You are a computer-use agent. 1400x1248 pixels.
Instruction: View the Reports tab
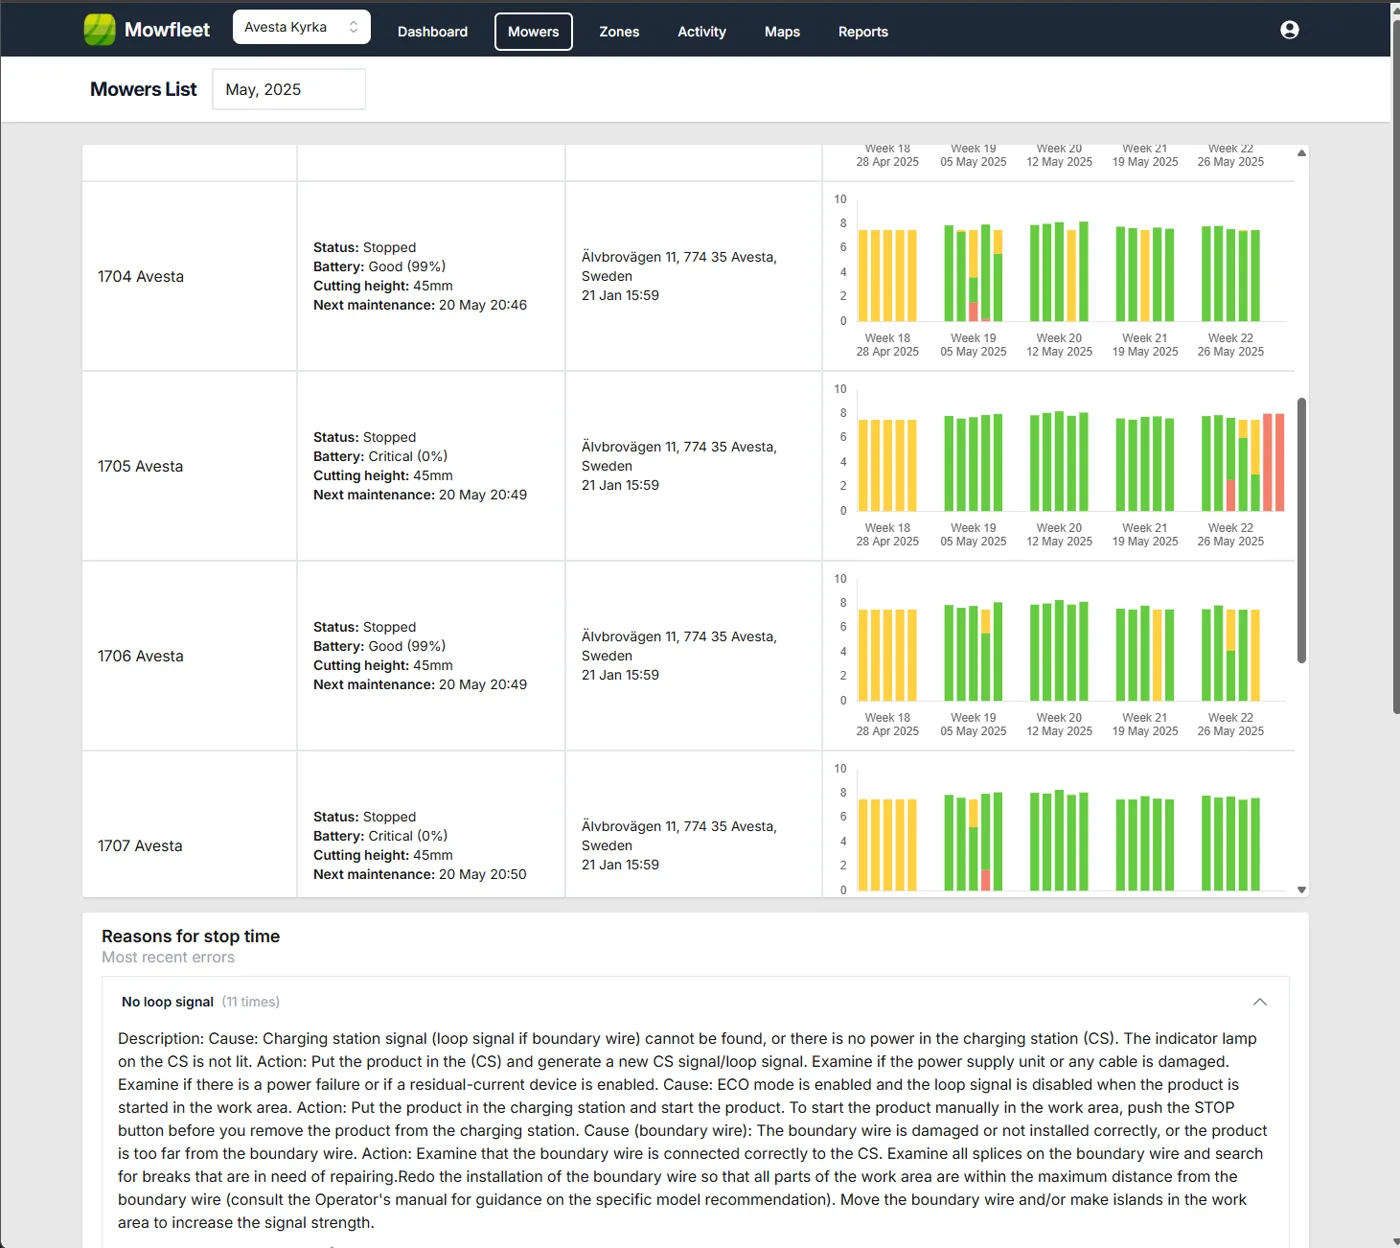863,32
